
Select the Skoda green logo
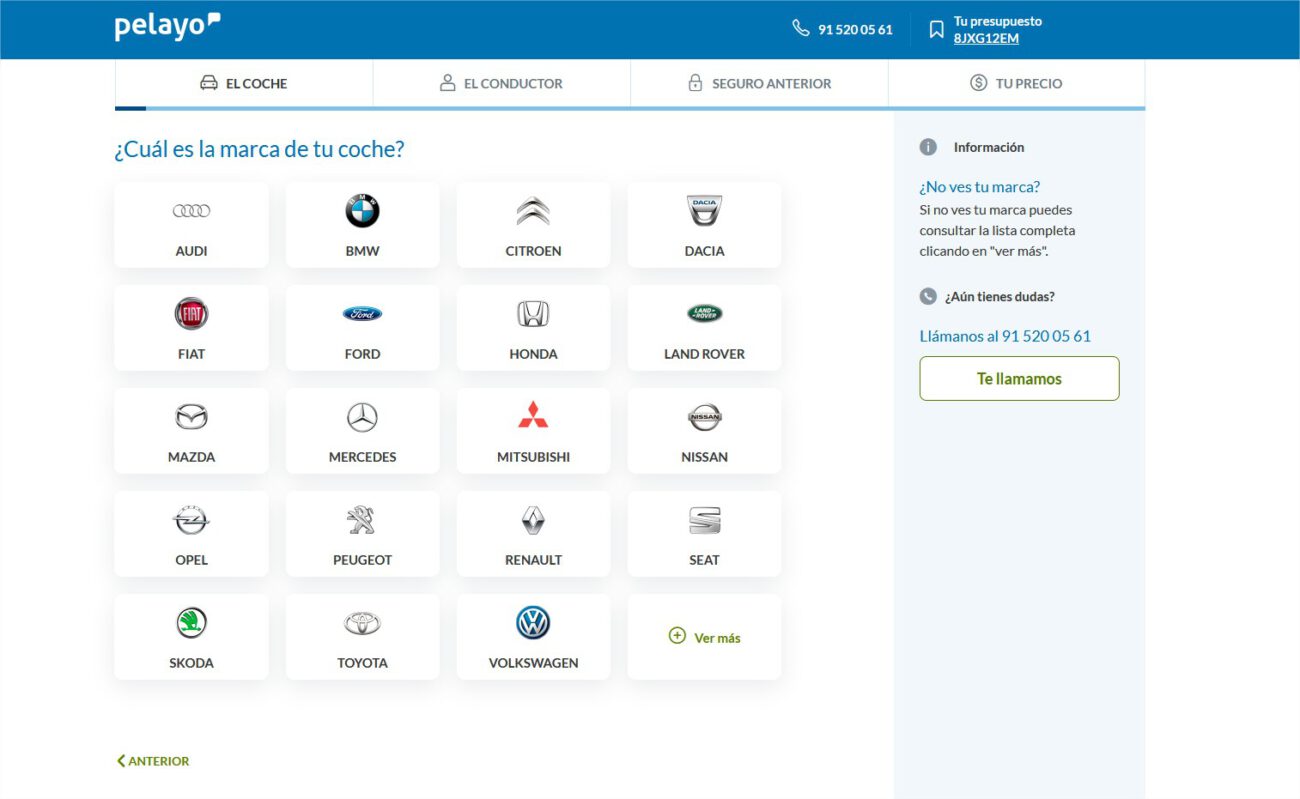point(191,623)
